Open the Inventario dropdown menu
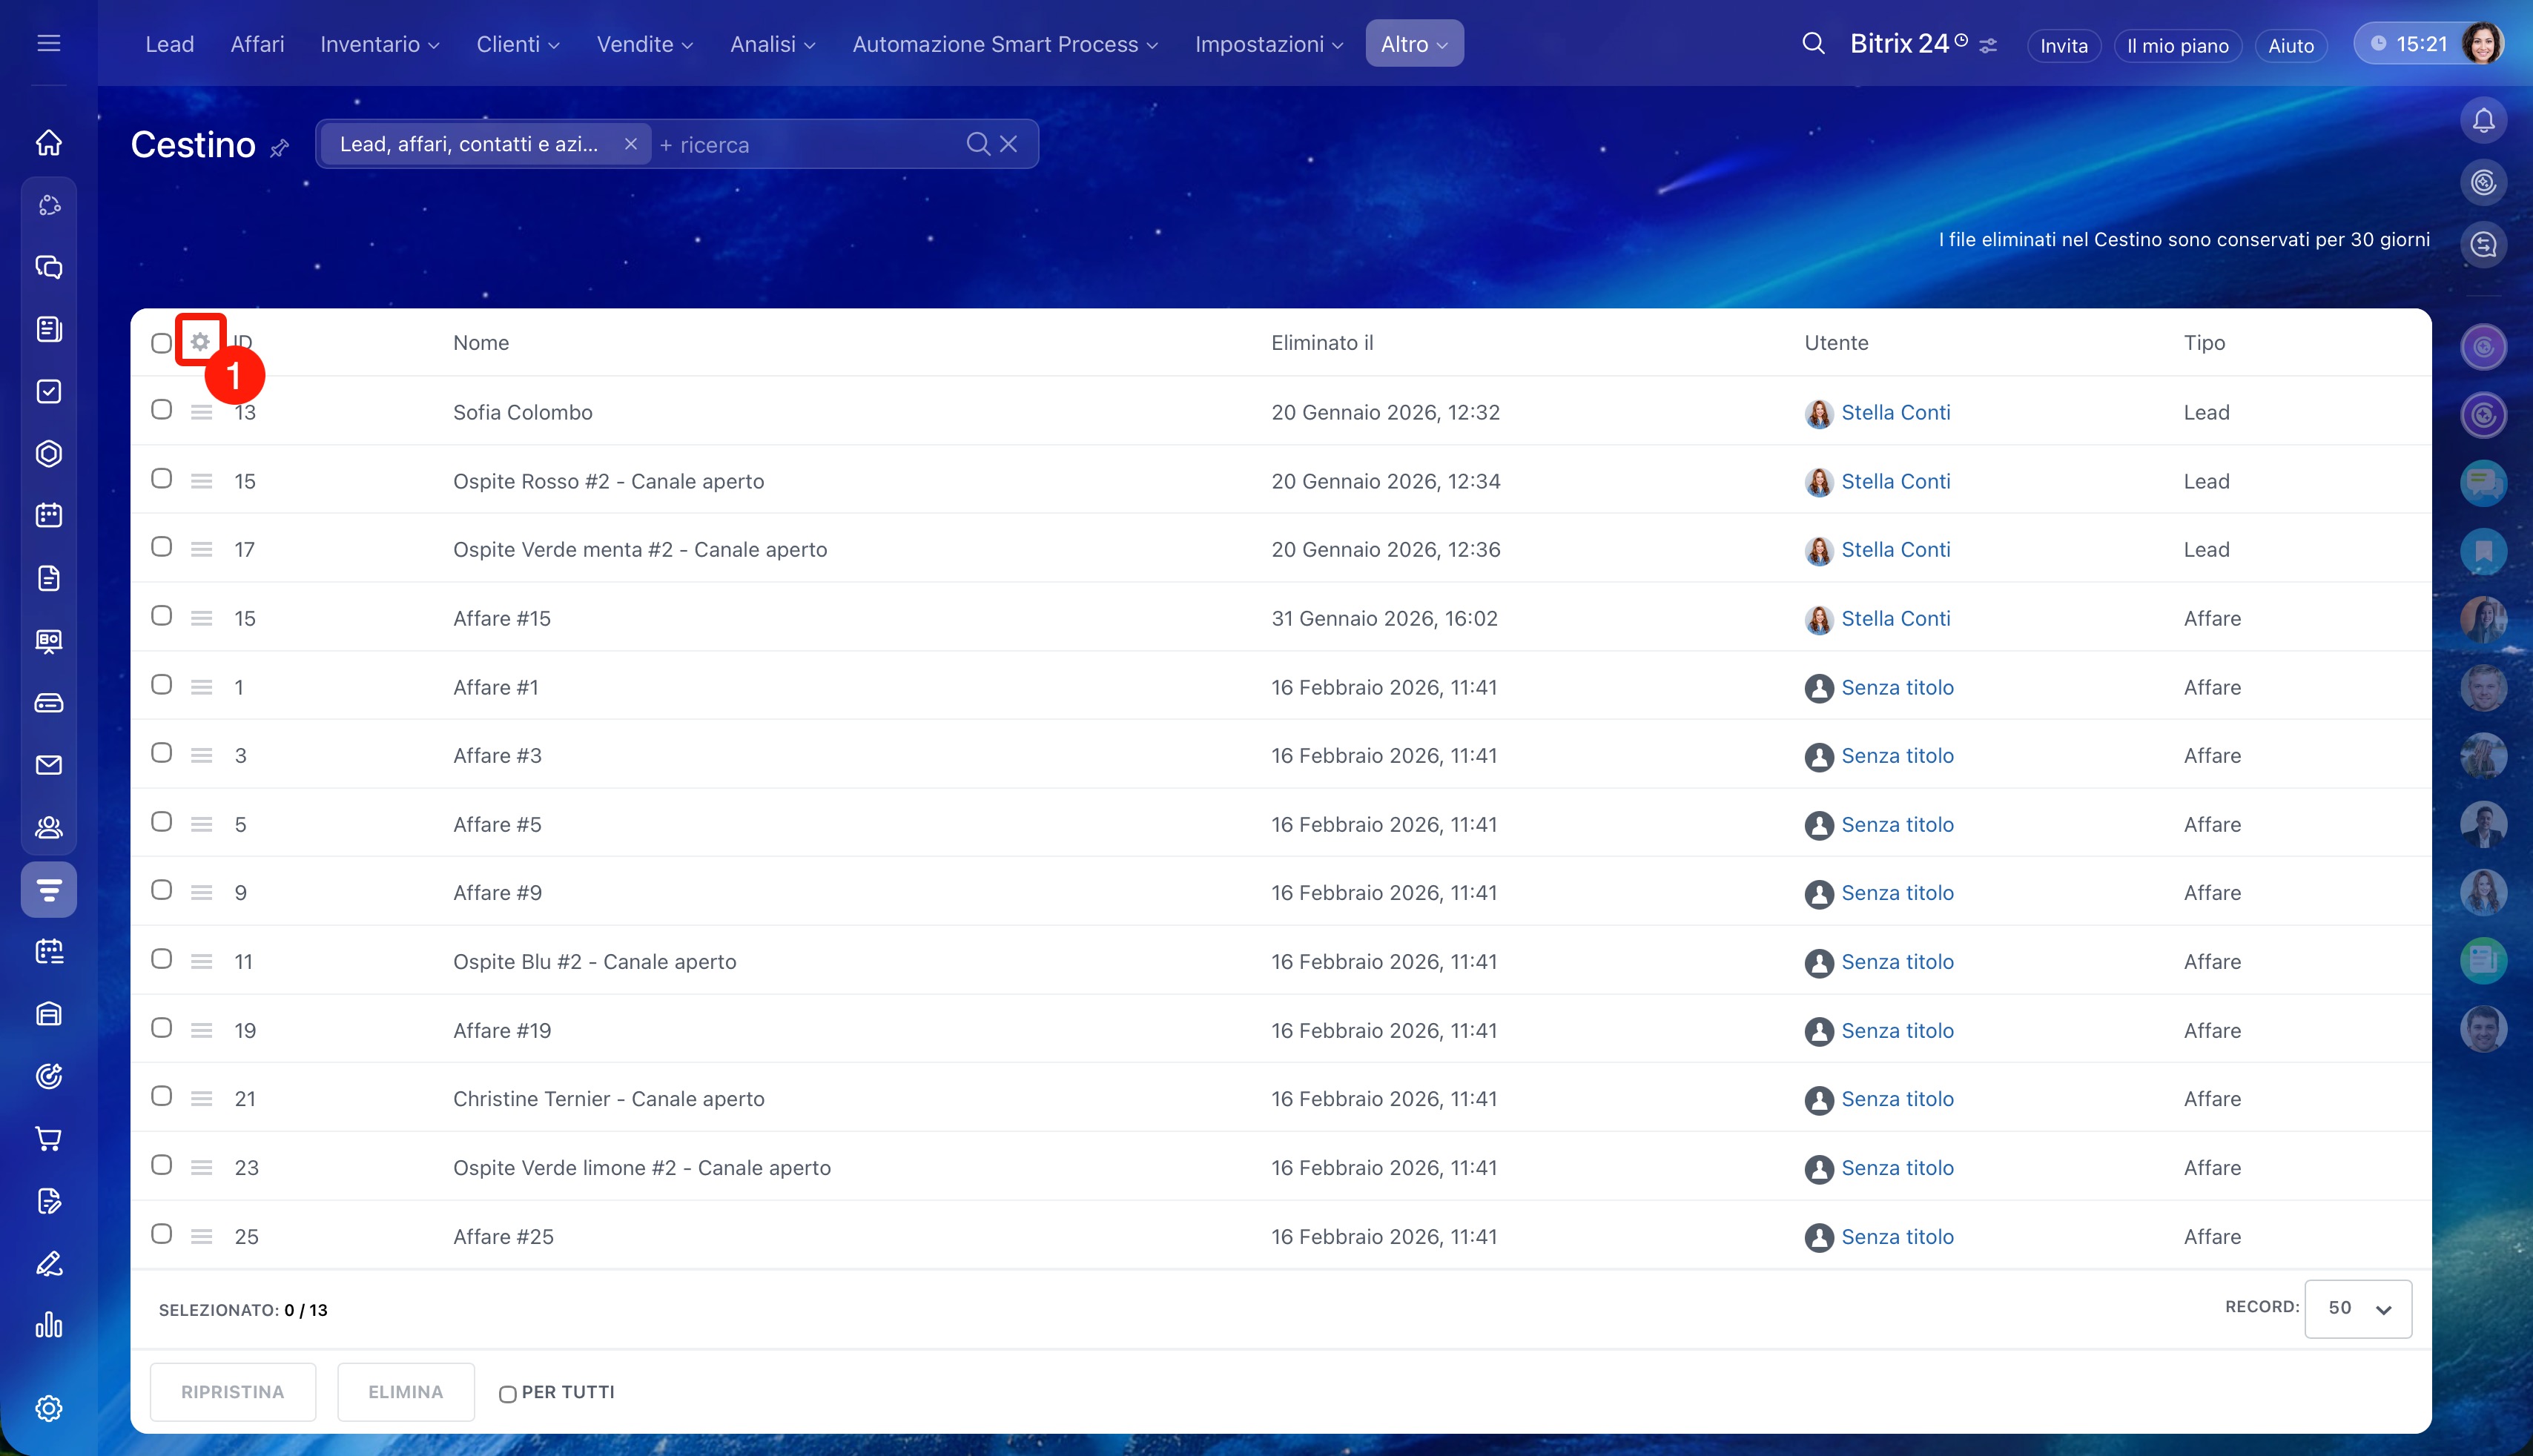This screenshot has width=2533, height=1456. point(379,44)
